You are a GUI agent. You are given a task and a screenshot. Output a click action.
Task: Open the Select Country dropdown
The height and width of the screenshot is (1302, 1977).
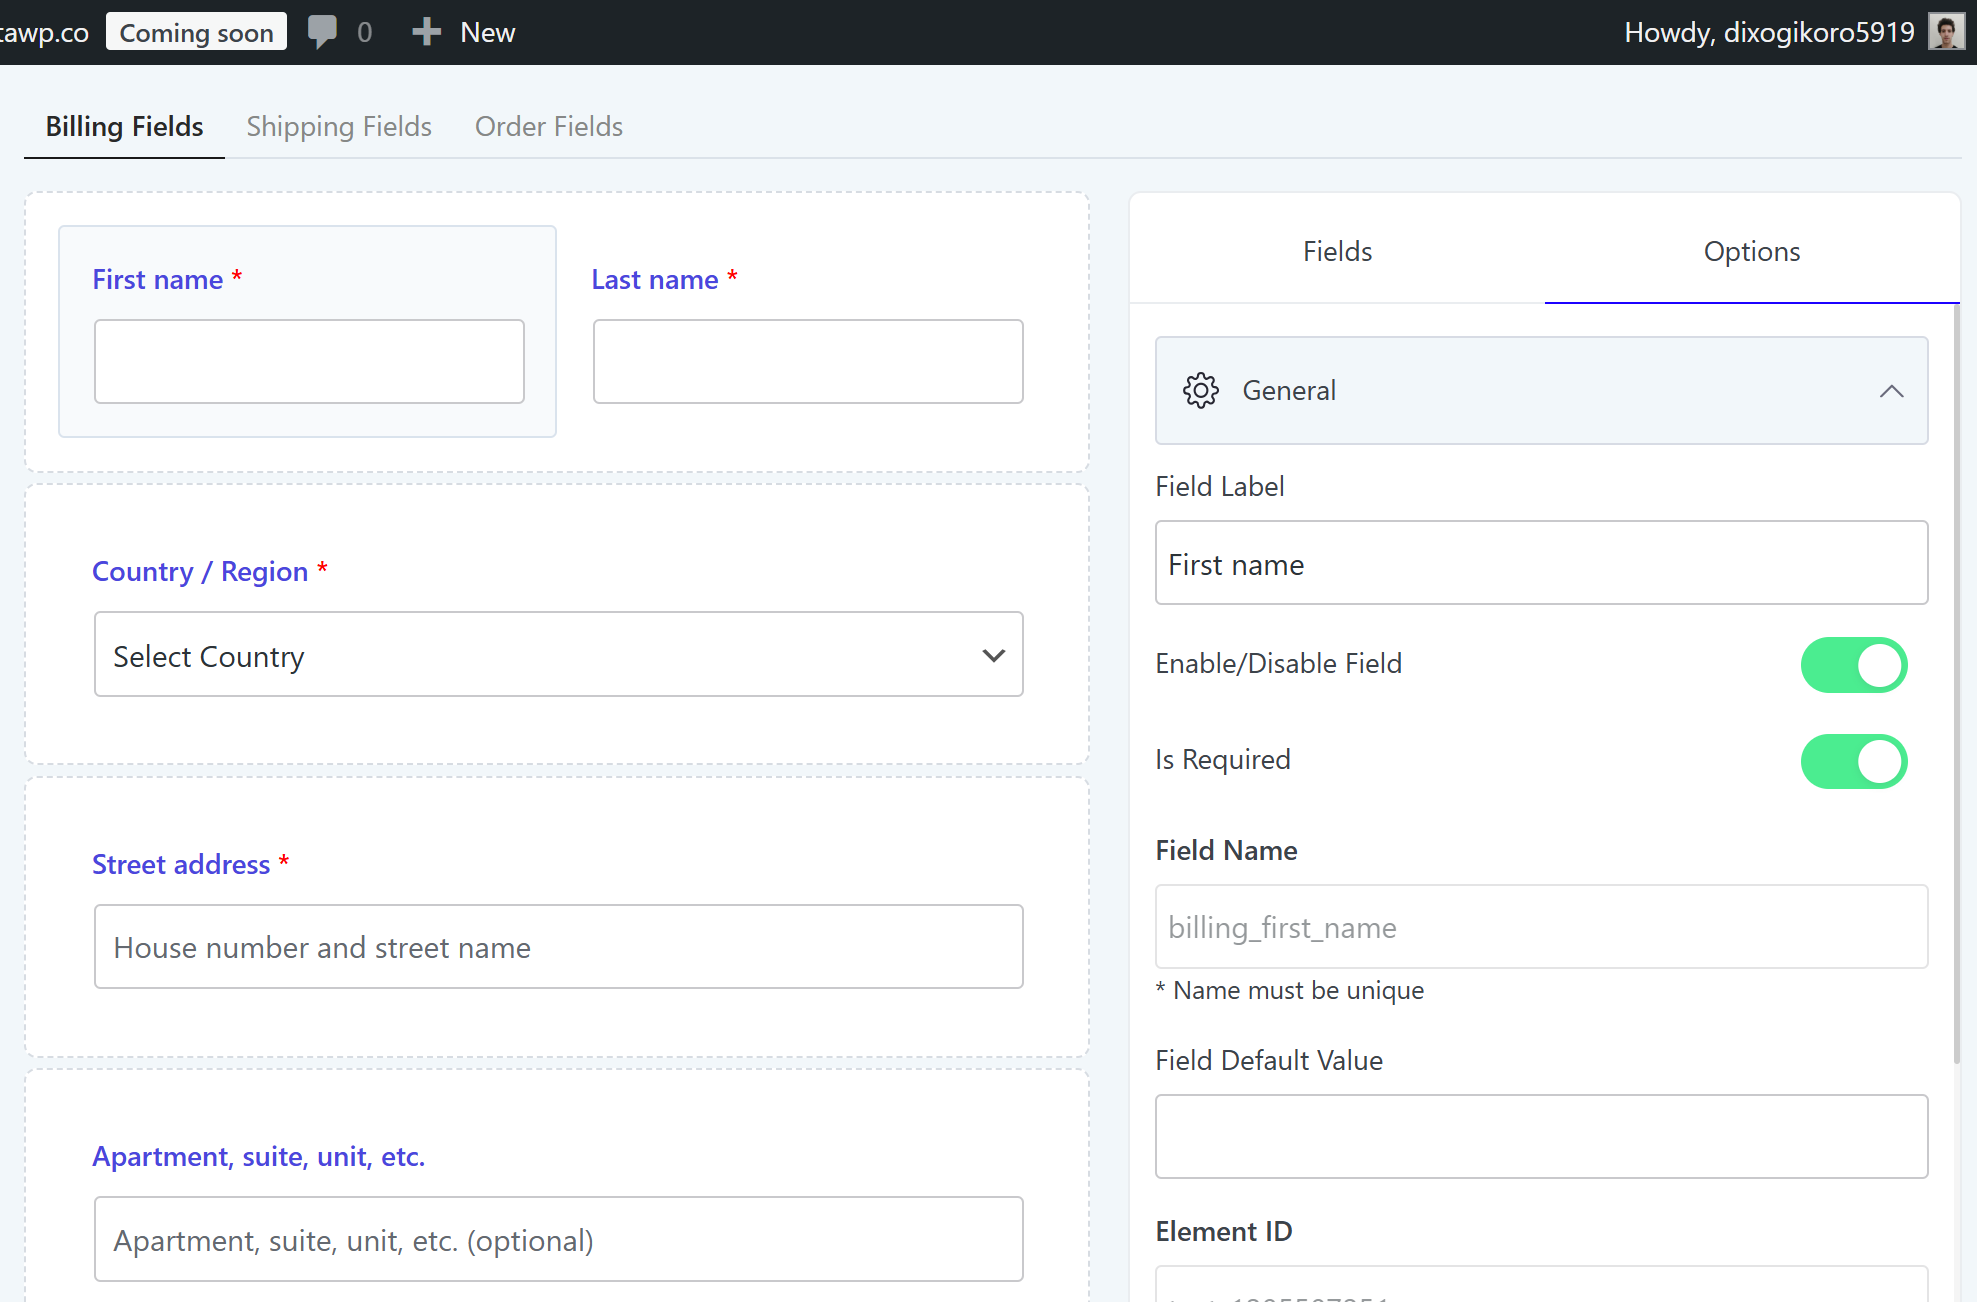pos(558,655)
